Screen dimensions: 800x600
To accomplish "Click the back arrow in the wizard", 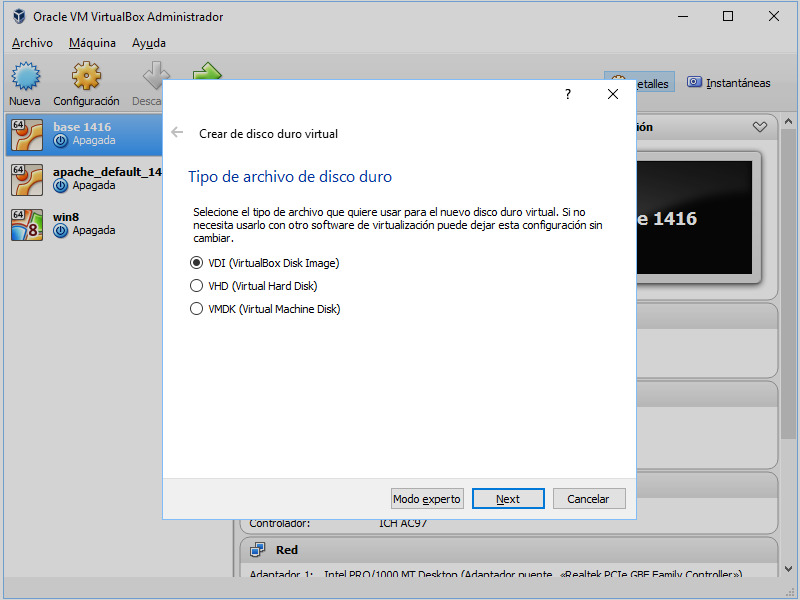I will [177, 133].
